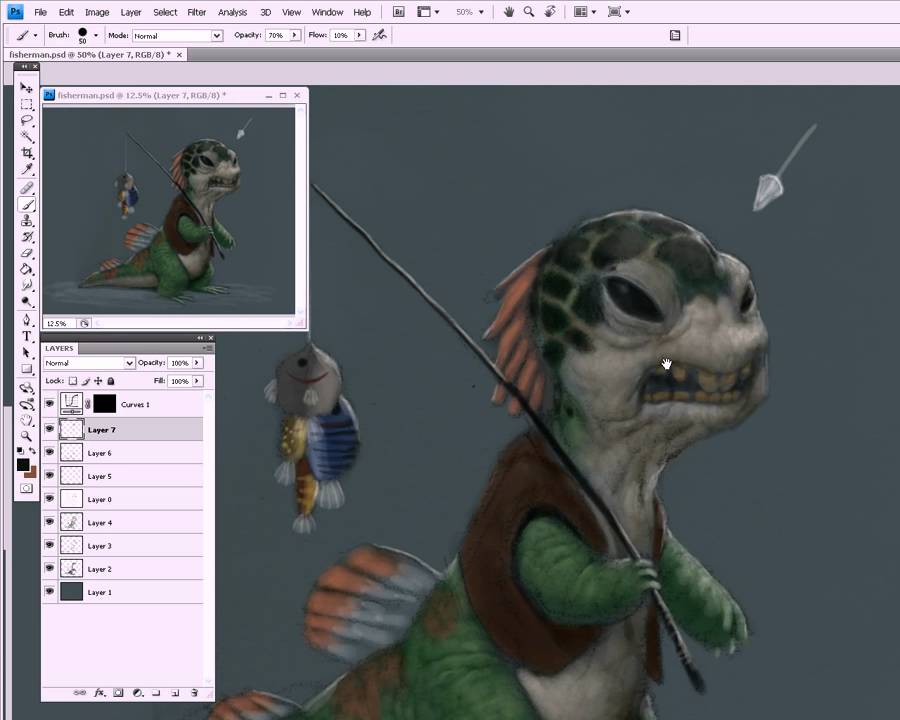This screenshot has width=900, height=720.
Task: Expand the brush Opacity slider arrow
Action: [x=294, y=35]
